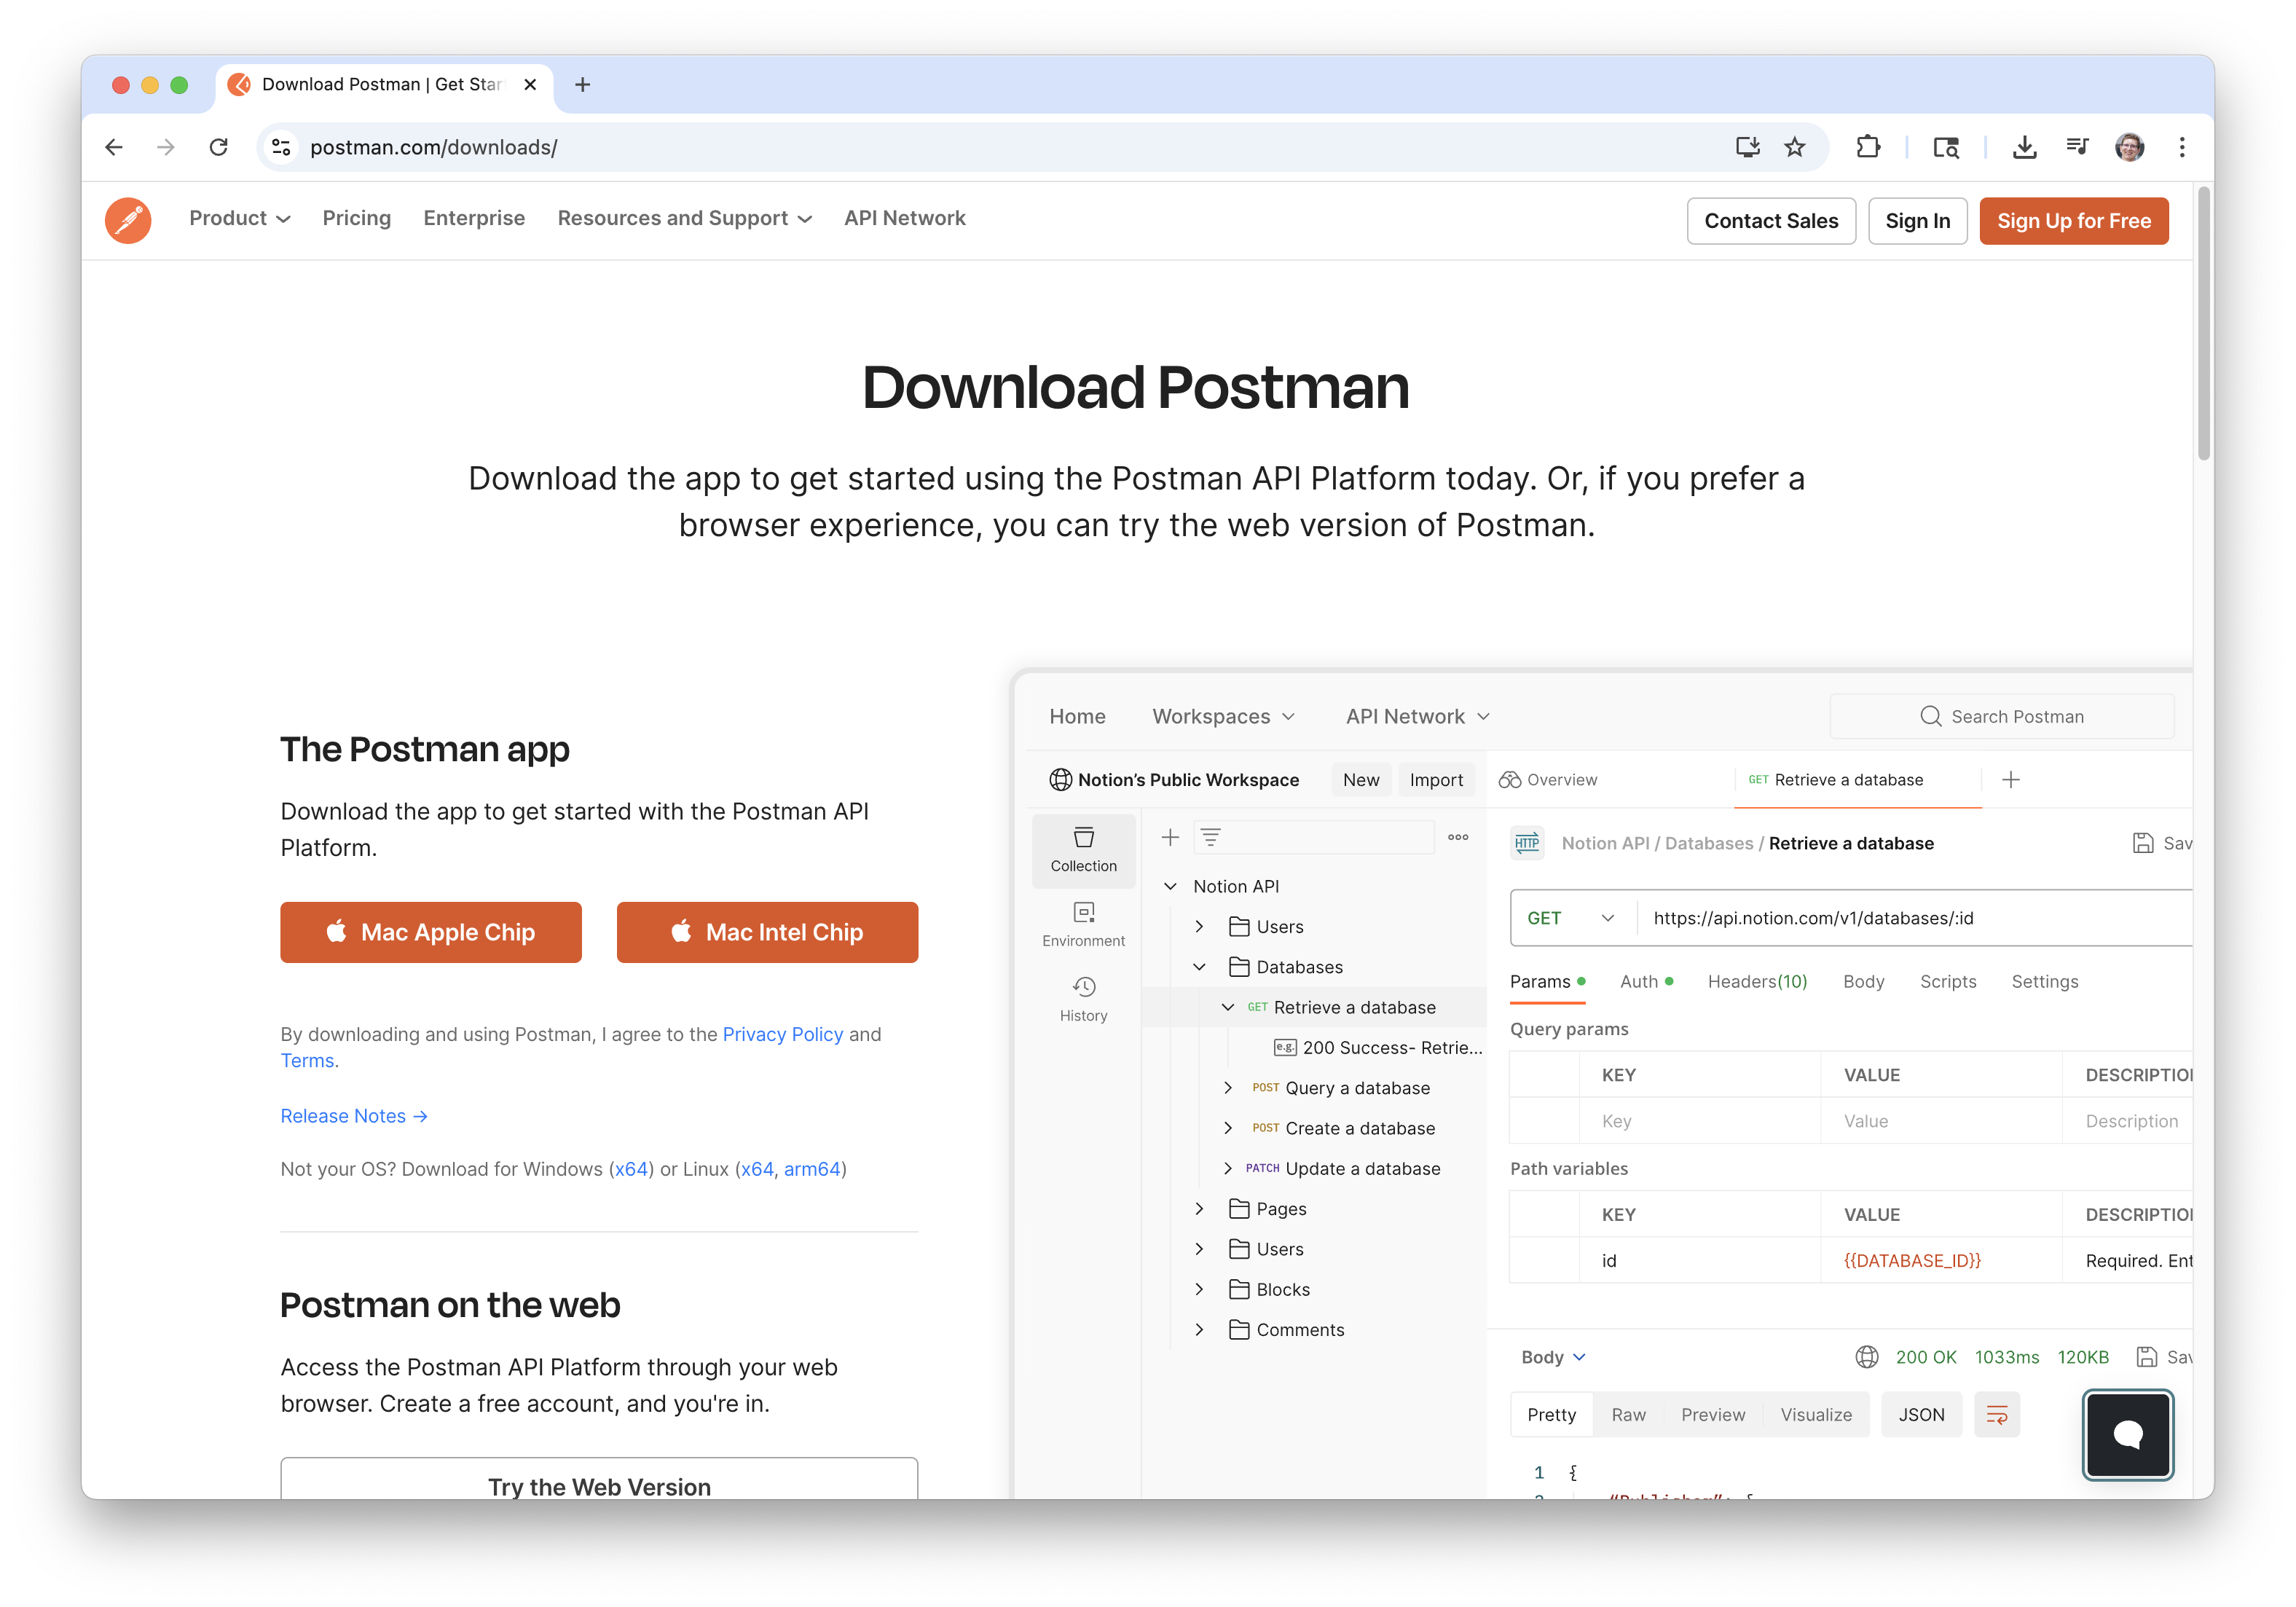This screenshot has height=1607, width=2296.
Task: Open the media control icon in toolbar
Action: coord(2077,147)
